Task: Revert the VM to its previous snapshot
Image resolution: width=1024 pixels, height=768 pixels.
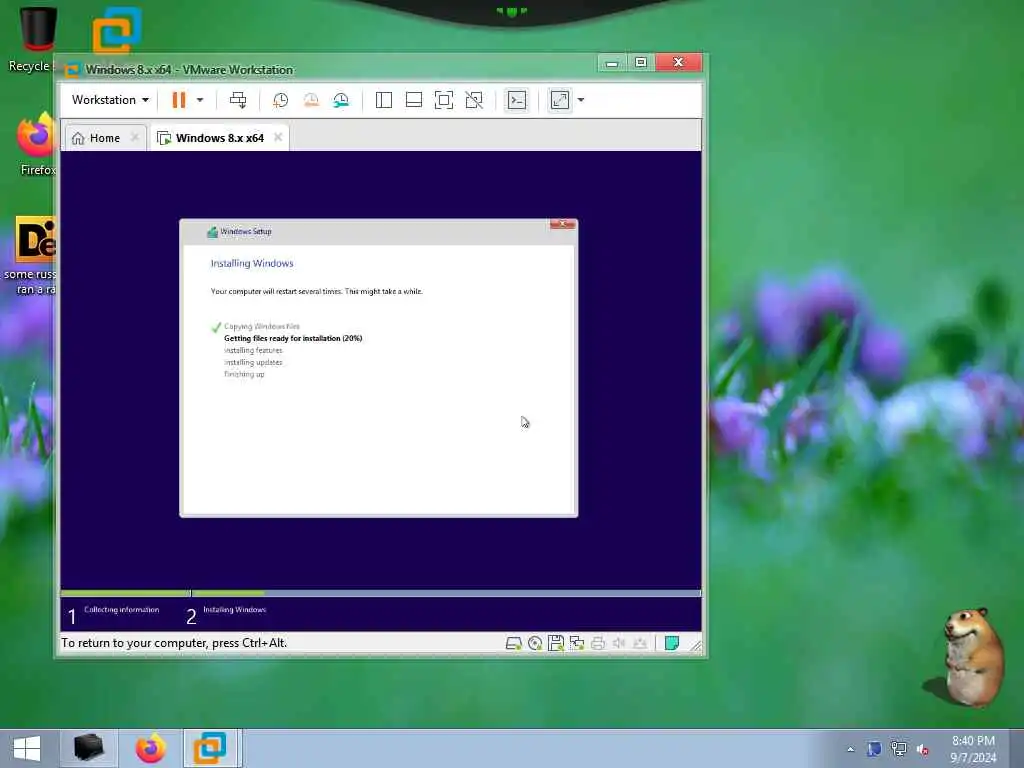Action: (311, 100)
